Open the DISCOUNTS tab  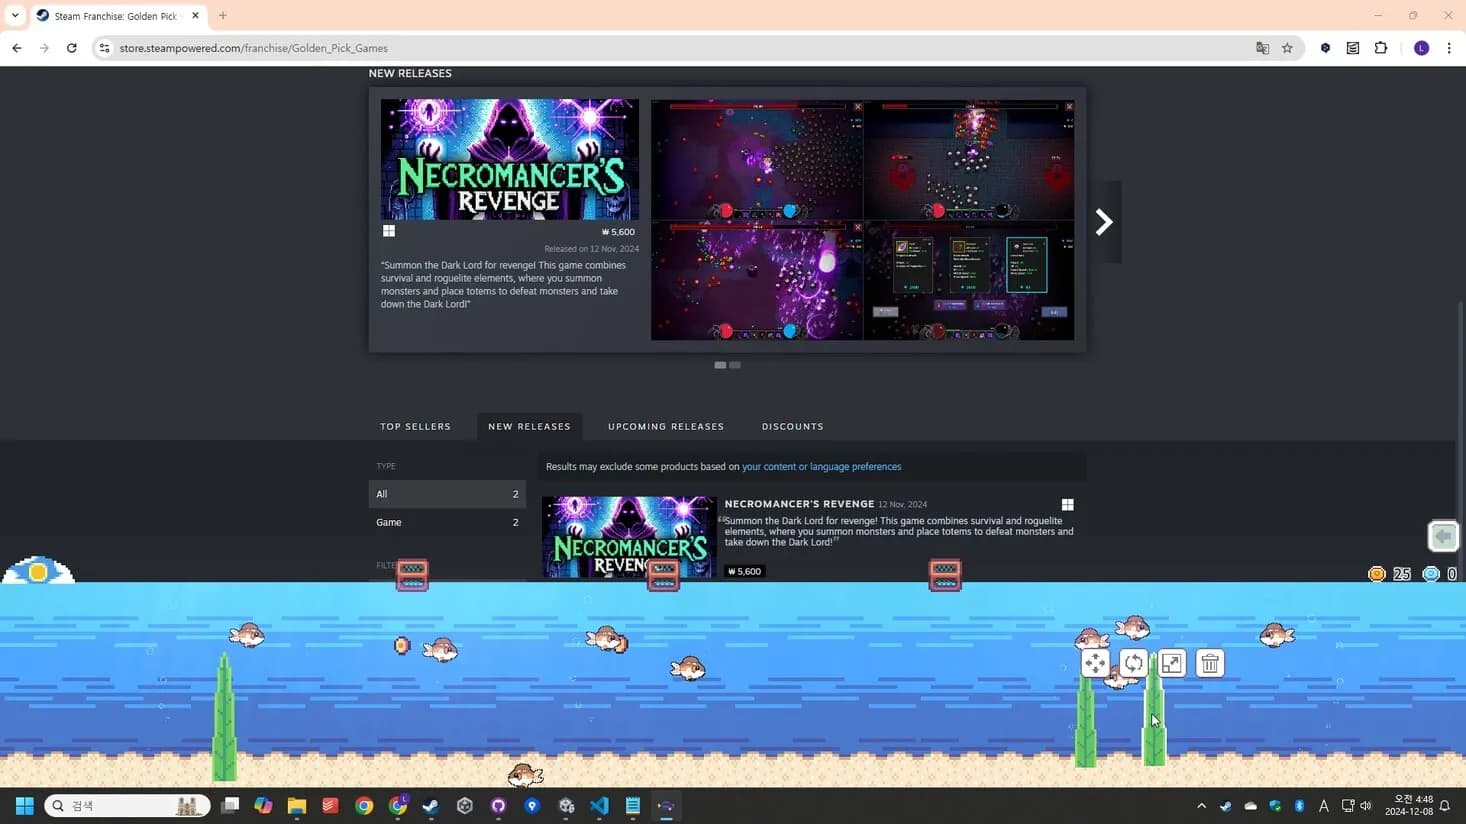pos(792,426)
